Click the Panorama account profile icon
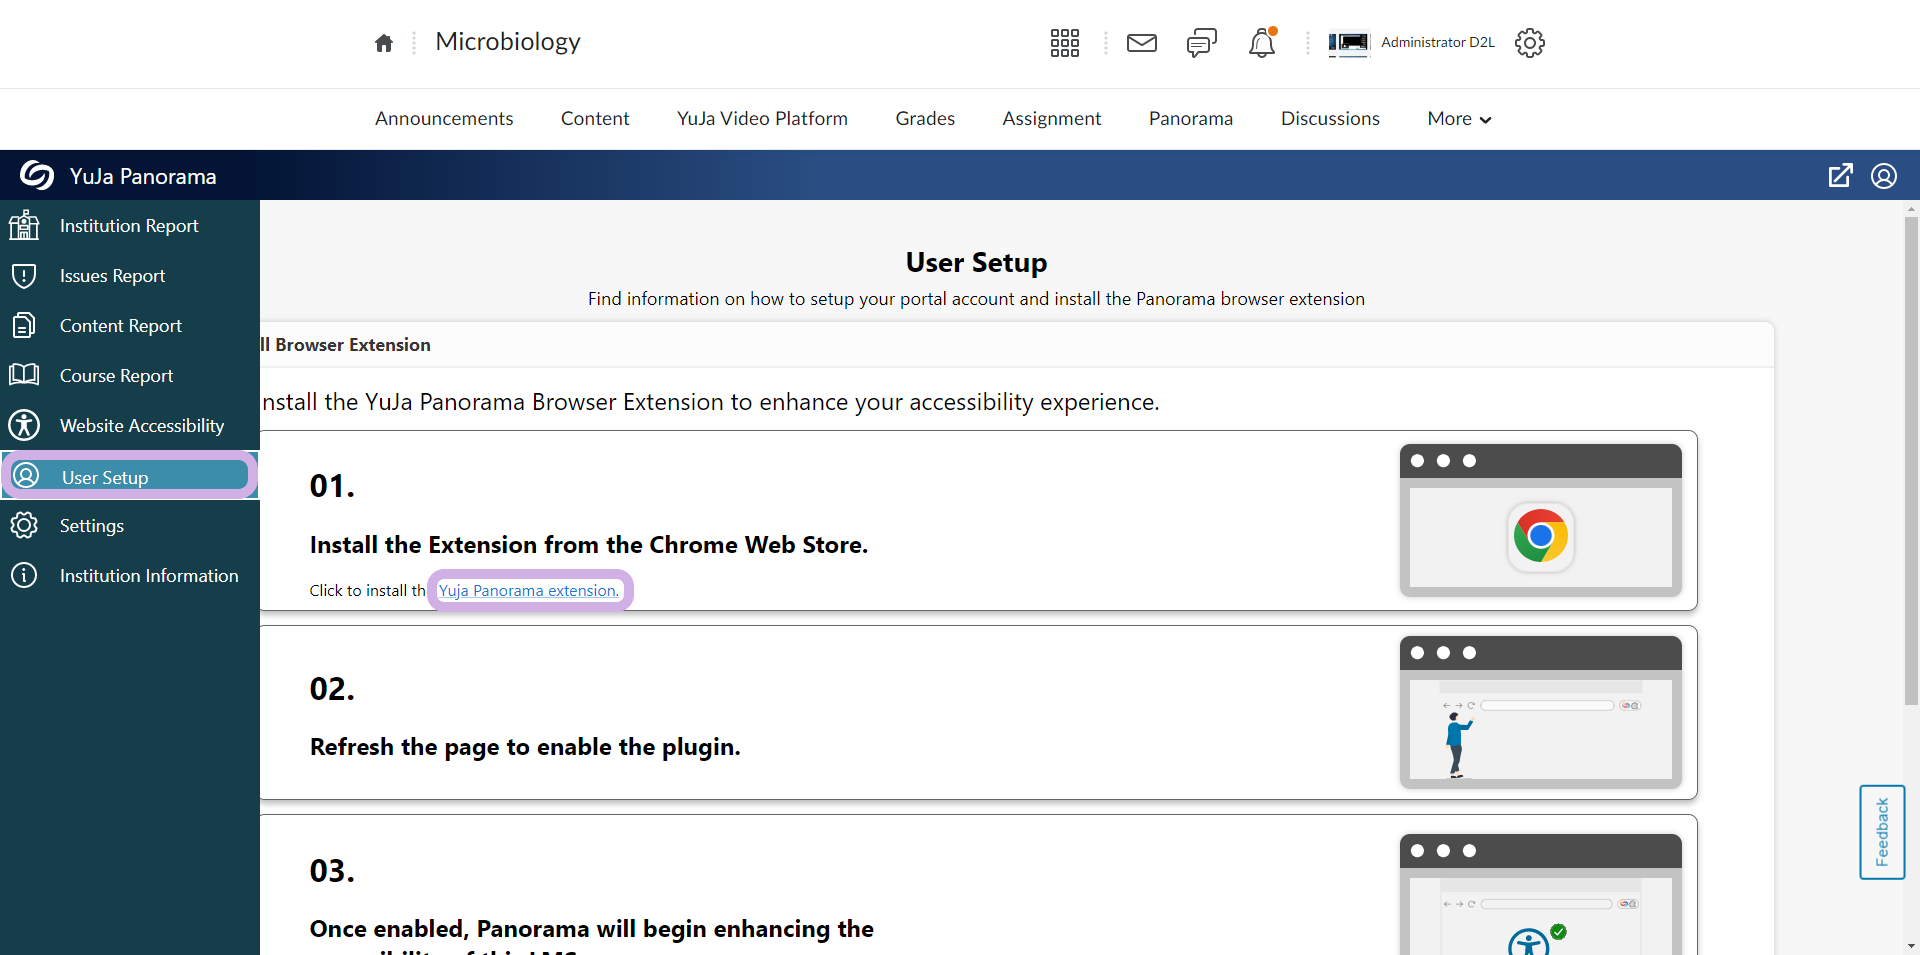 (1884, 176)
